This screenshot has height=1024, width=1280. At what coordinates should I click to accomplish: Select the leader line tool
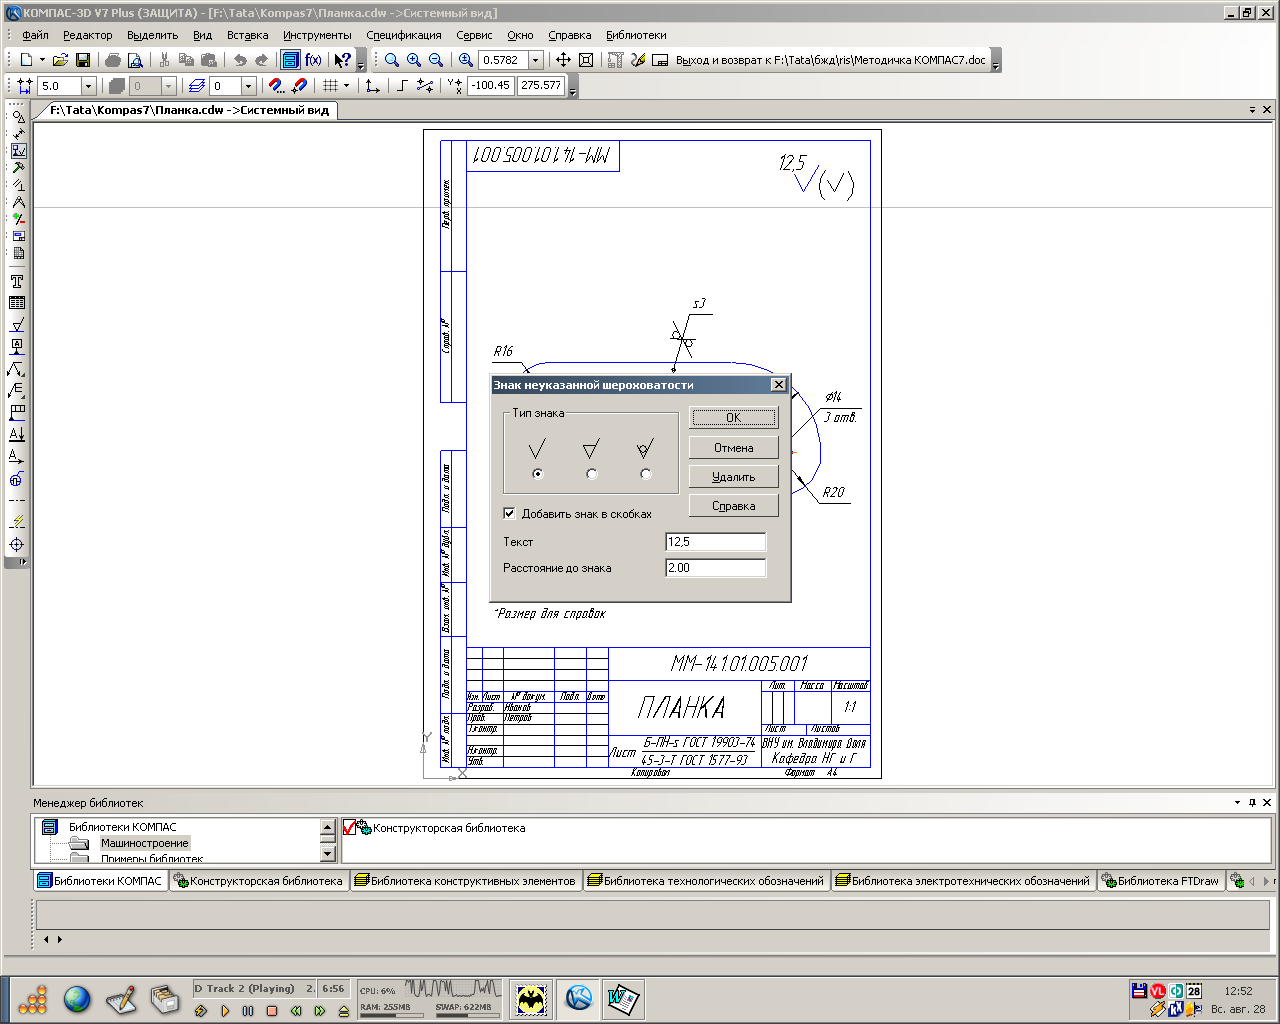click(x=17, y=369)
